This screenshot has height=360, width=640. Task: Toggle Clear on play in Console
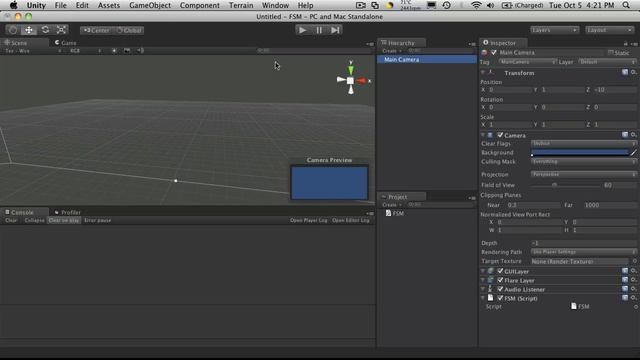64,220
